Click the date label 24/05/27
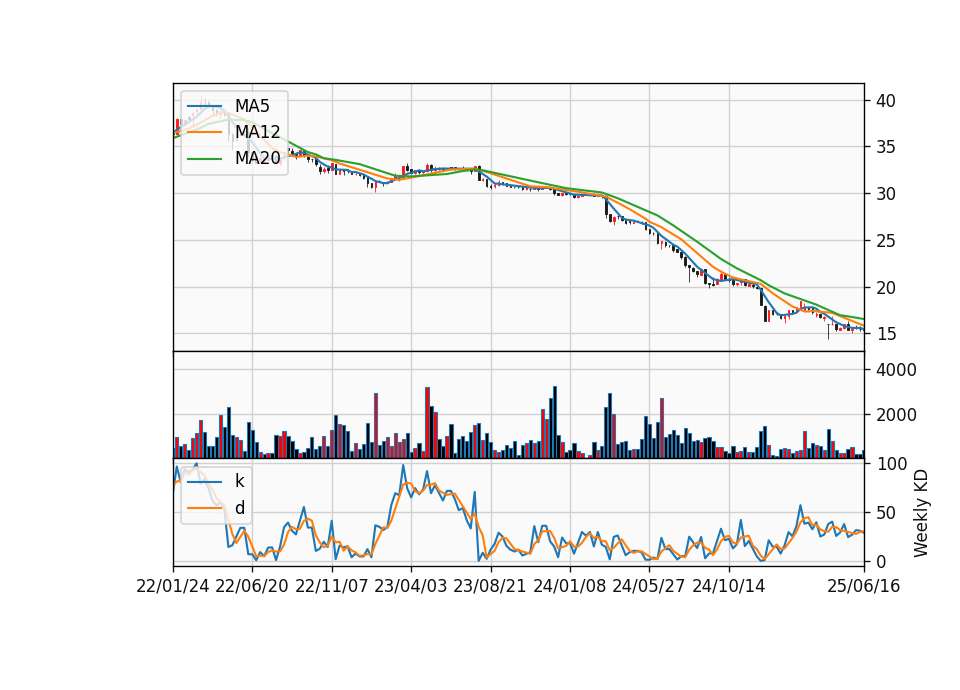This screenshot has height=690, width=960. point(649,586)
